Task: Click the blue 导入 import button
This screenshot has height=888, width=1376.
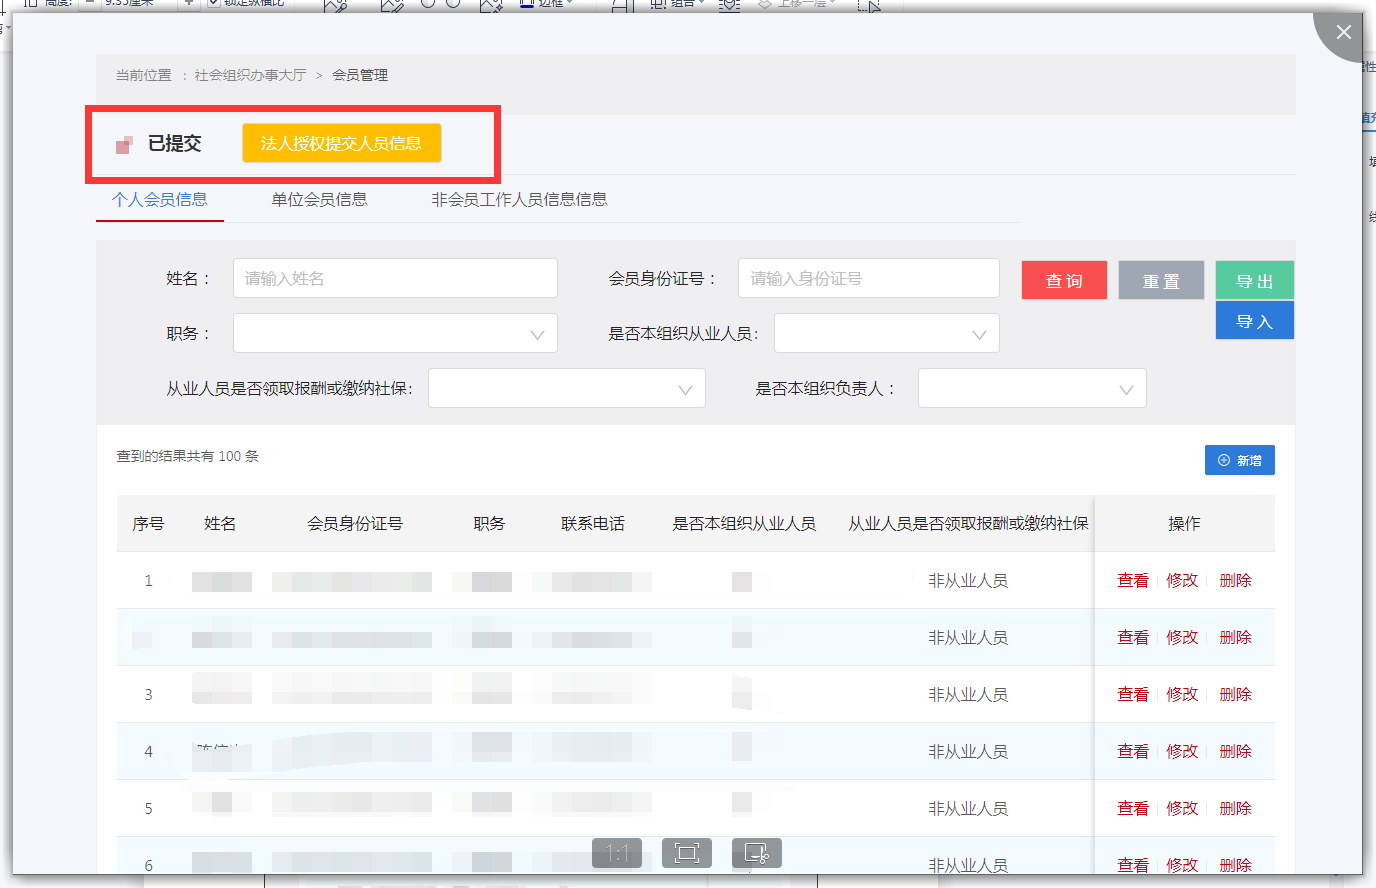Action: [1254, 321]
